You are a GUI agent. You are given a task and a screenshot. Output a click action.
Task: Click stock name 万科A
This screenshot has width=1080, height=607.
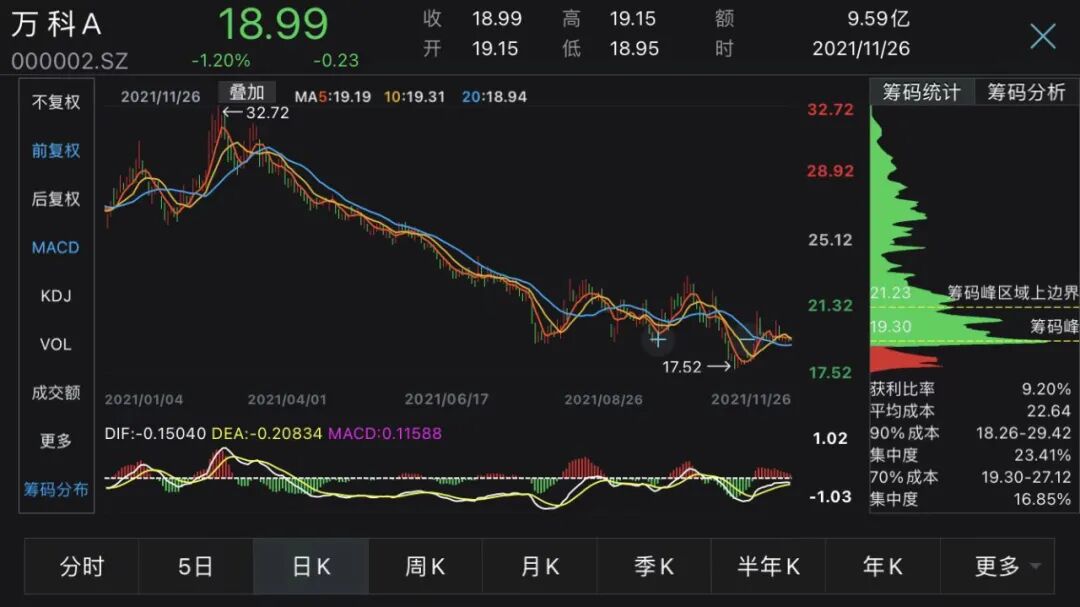pyautogui.click(x=56, y=25)
